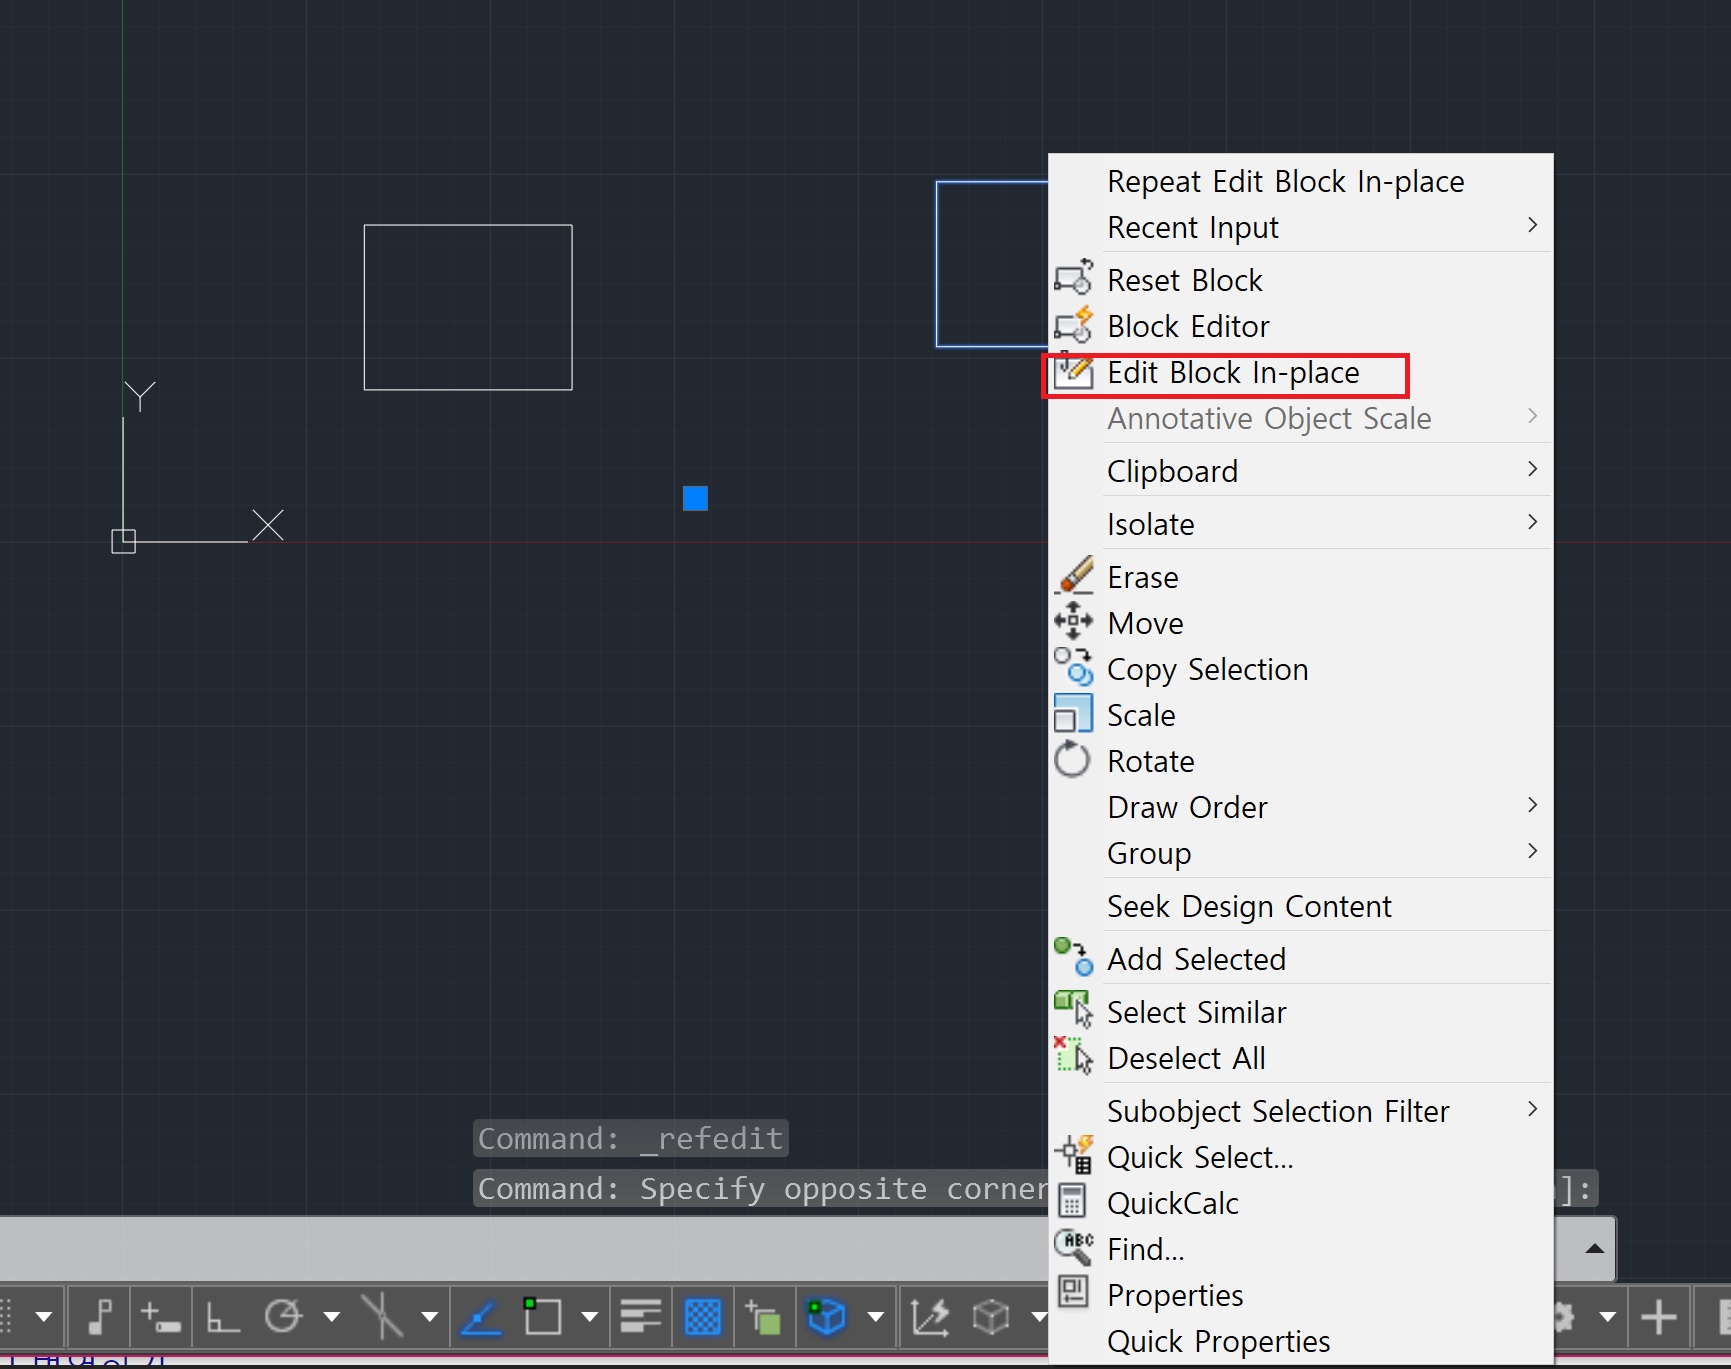Toggle Dynamic Input on the status bar
1731x1369 pixels.
tap(159, 1317)
